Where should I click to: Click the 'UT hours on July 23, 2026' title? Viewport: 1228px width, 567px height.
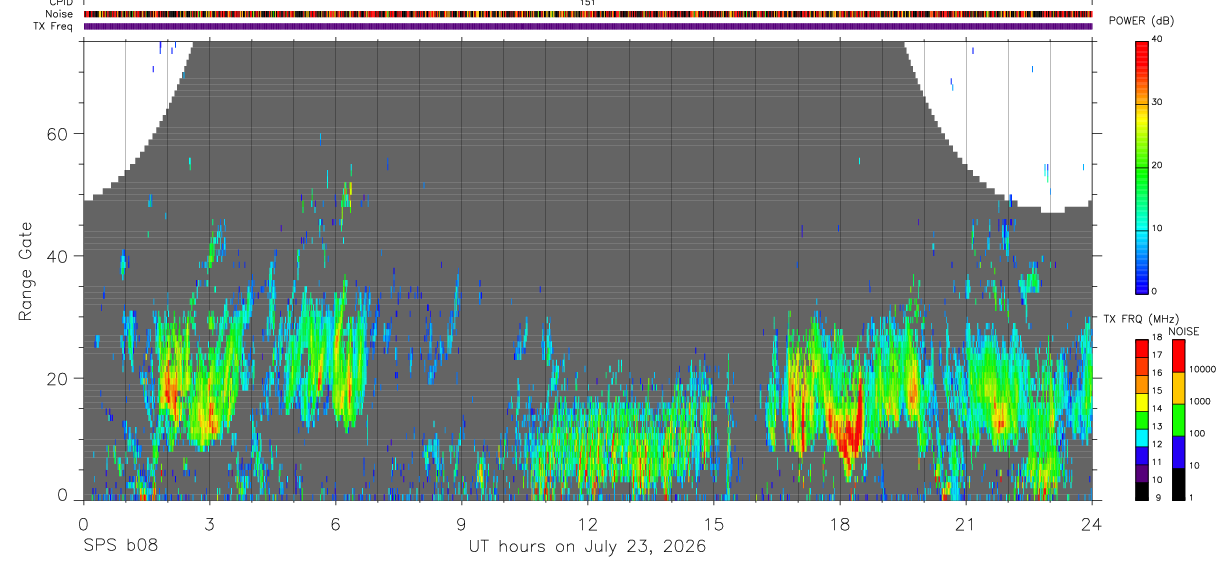[588, 547]
